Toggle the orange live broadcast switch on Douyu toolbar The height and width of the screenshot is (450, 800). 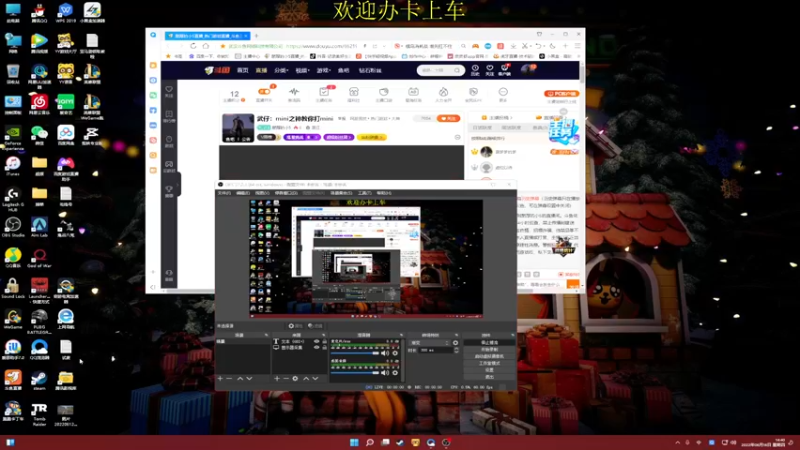[x=264, y=91]
